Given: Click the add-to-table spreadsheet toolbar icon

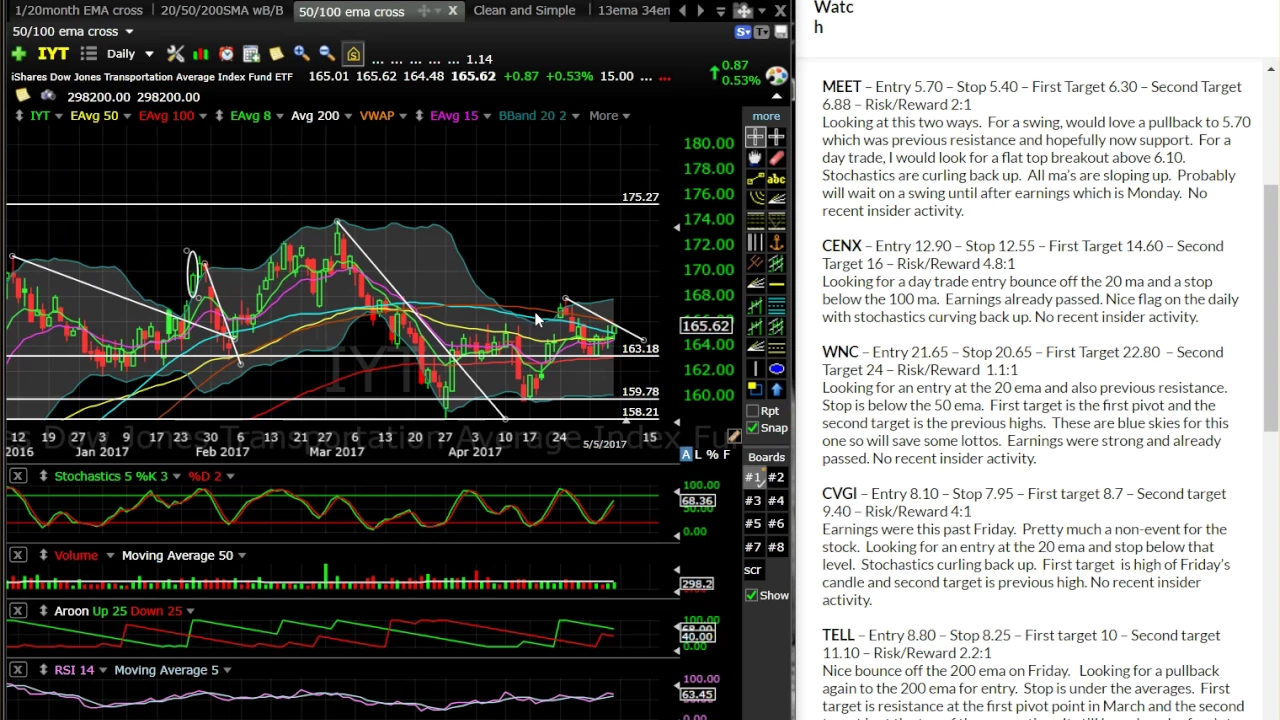Looking at the screenshot, I should 251,54.
